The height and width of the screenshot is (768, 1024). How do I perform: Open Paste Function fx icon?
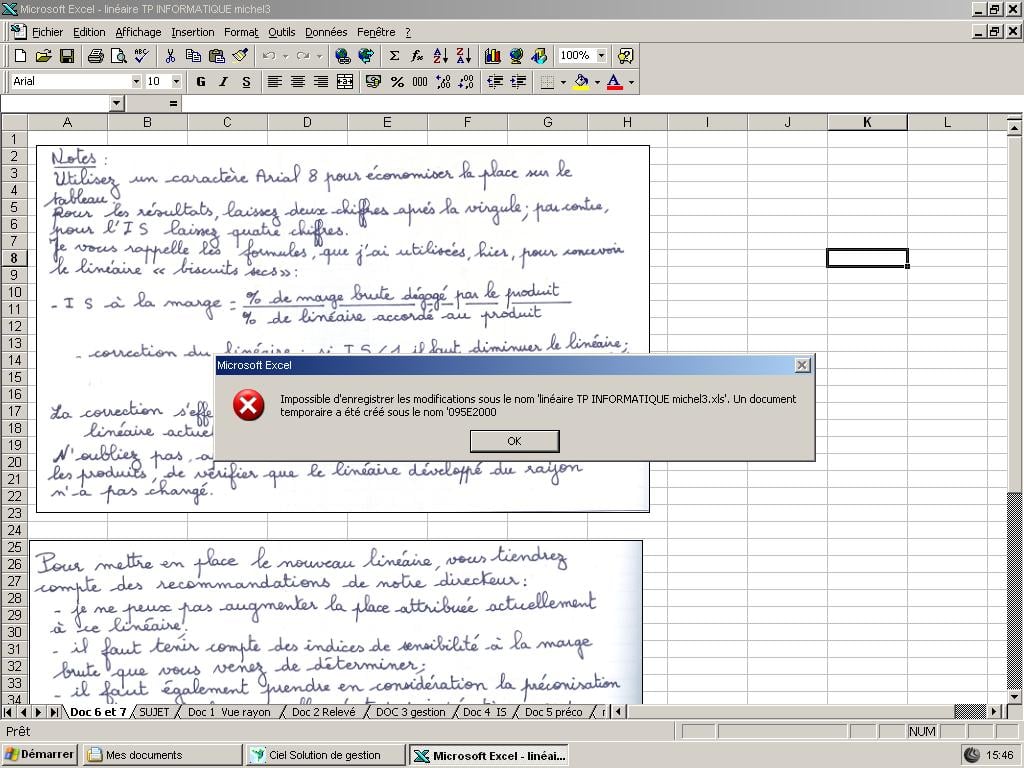417,56
